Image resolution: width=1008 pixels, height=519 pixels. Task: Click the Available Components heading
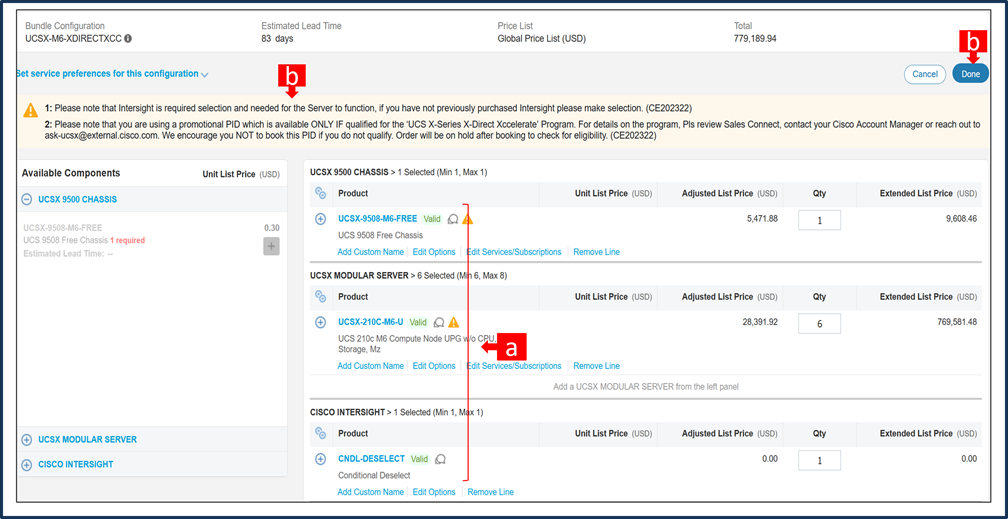[71, 174]
